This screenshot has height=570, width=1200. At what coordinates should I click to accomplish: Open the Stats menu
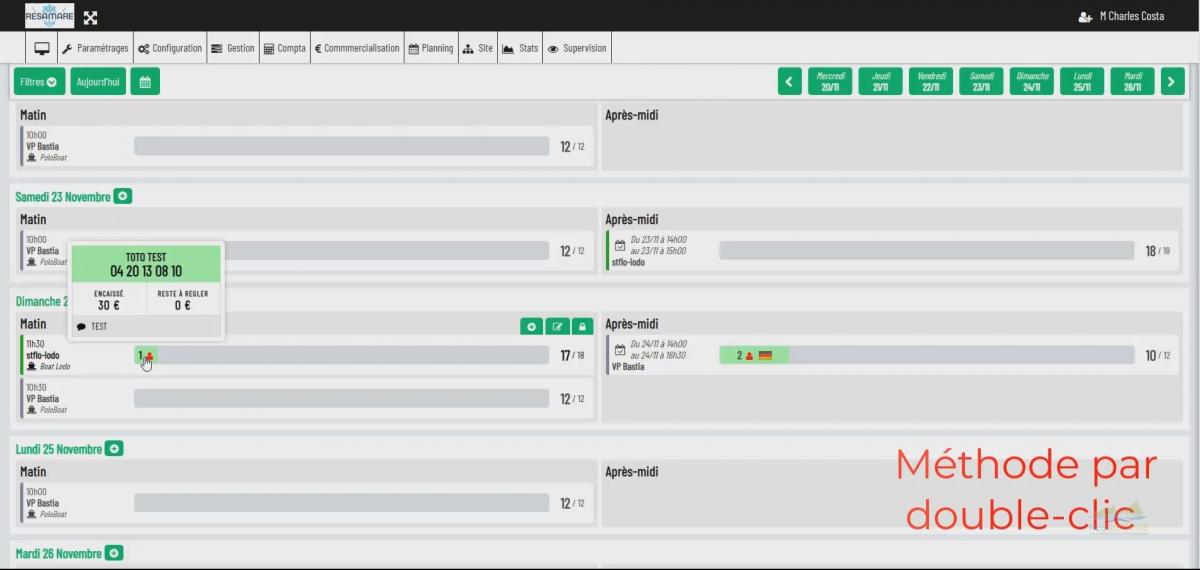tap(520, 48)
